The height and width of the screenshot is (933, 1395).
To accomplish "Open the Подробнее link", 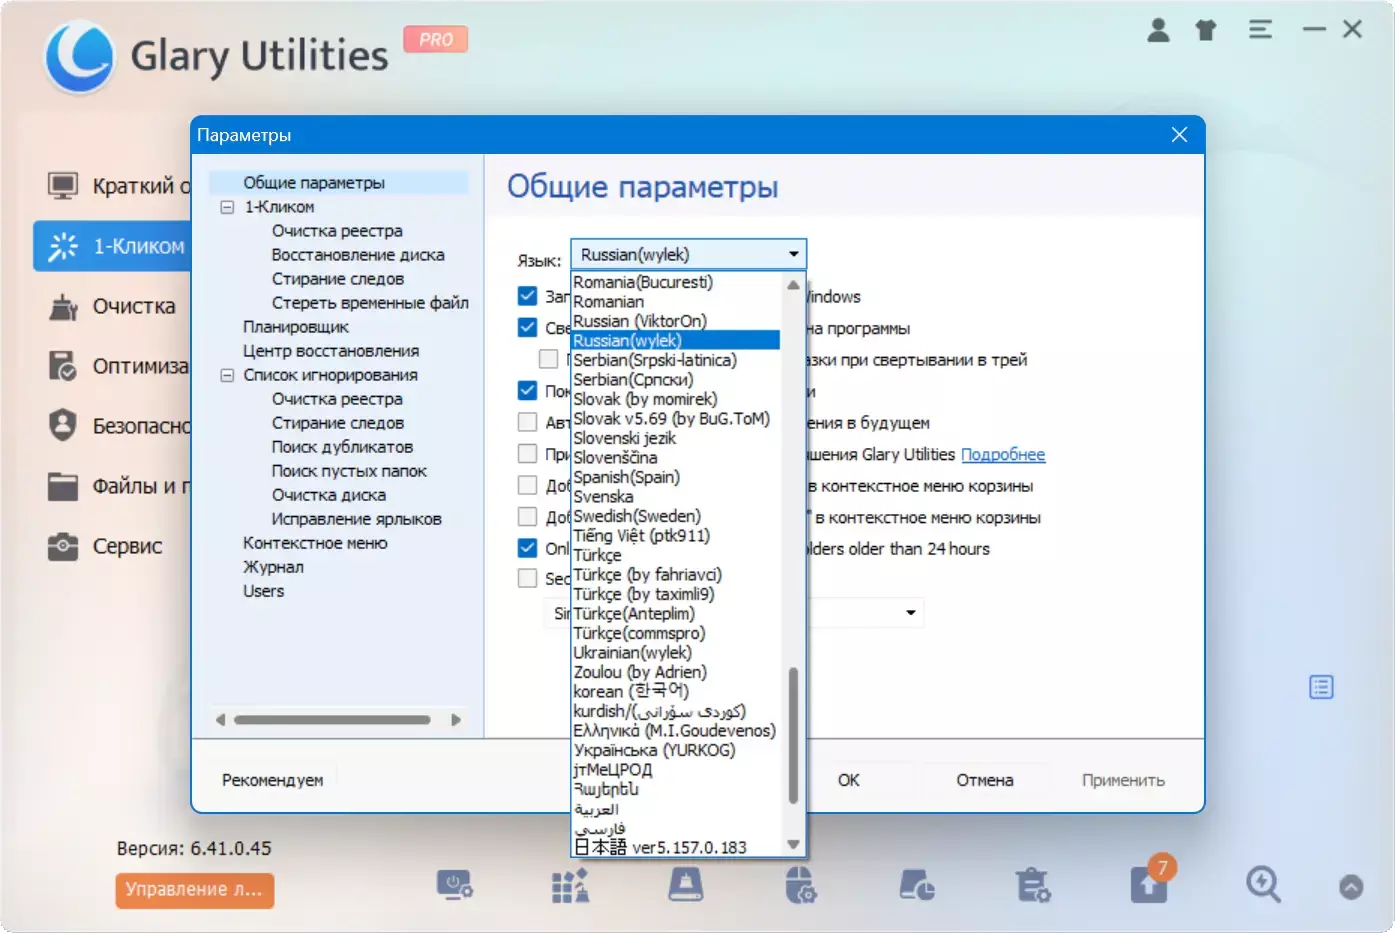I will click(x=1003, y=454).
